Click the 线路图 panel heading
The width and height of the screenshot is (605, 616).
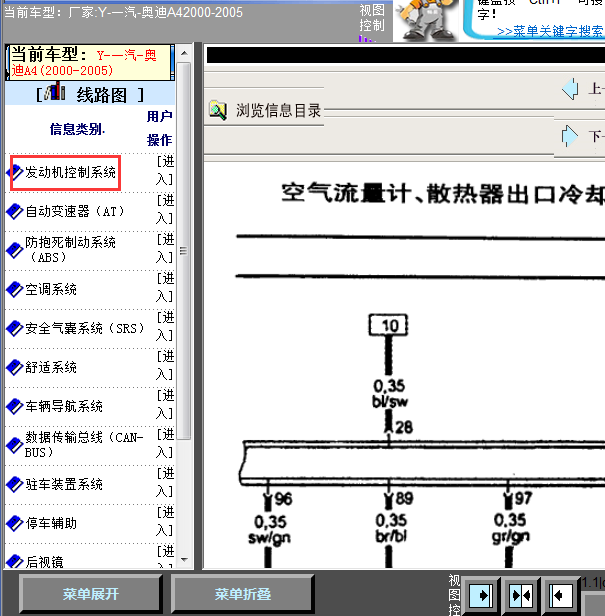[90, 94]
